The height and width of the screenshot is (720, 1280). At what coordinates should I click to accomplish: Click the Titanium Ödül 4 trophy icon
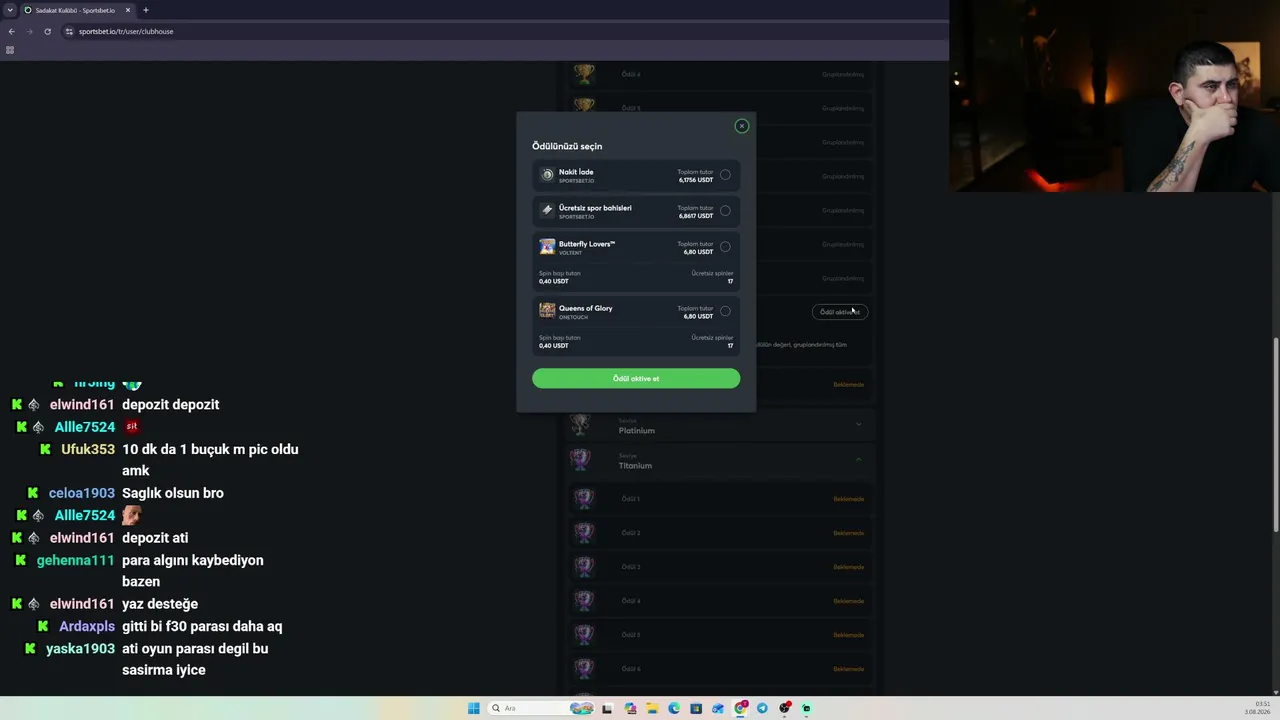[x=584, y=601]
